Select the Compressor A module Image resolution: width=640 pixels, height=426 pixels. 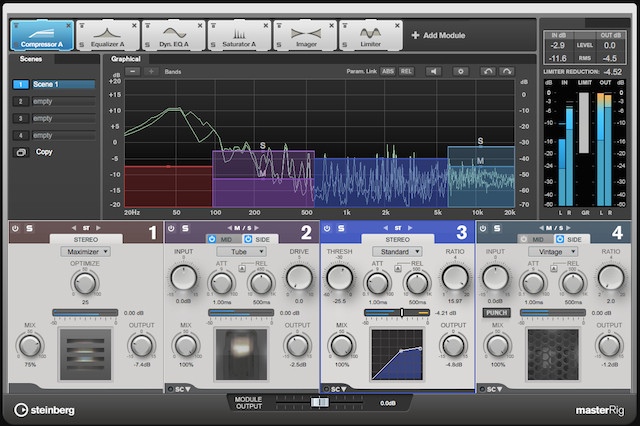42,36
